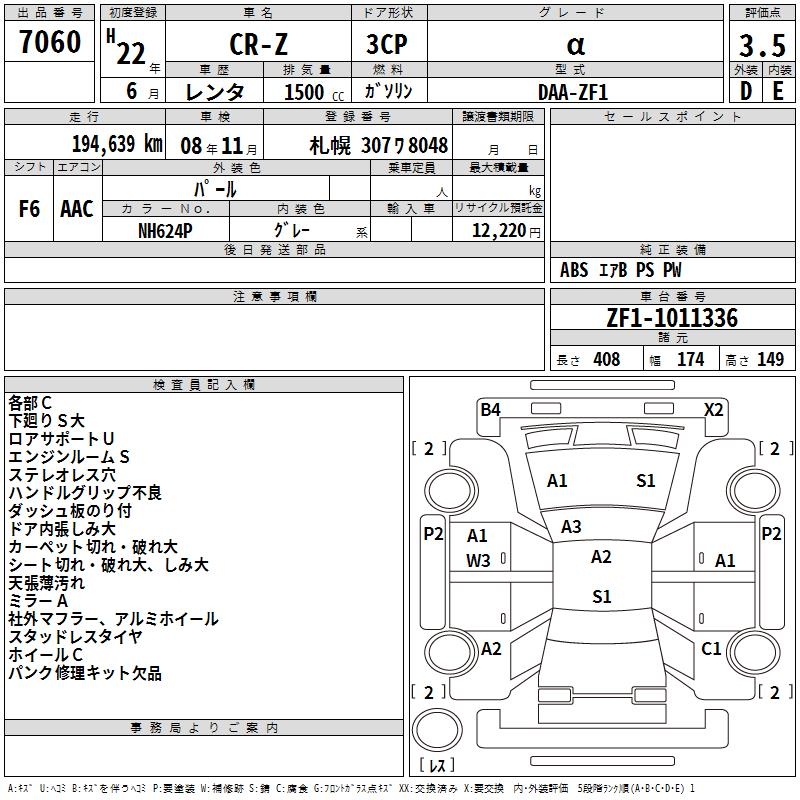Click the レス label below car diagram
This screenshot has width=800, height=800.
point(437,765)
